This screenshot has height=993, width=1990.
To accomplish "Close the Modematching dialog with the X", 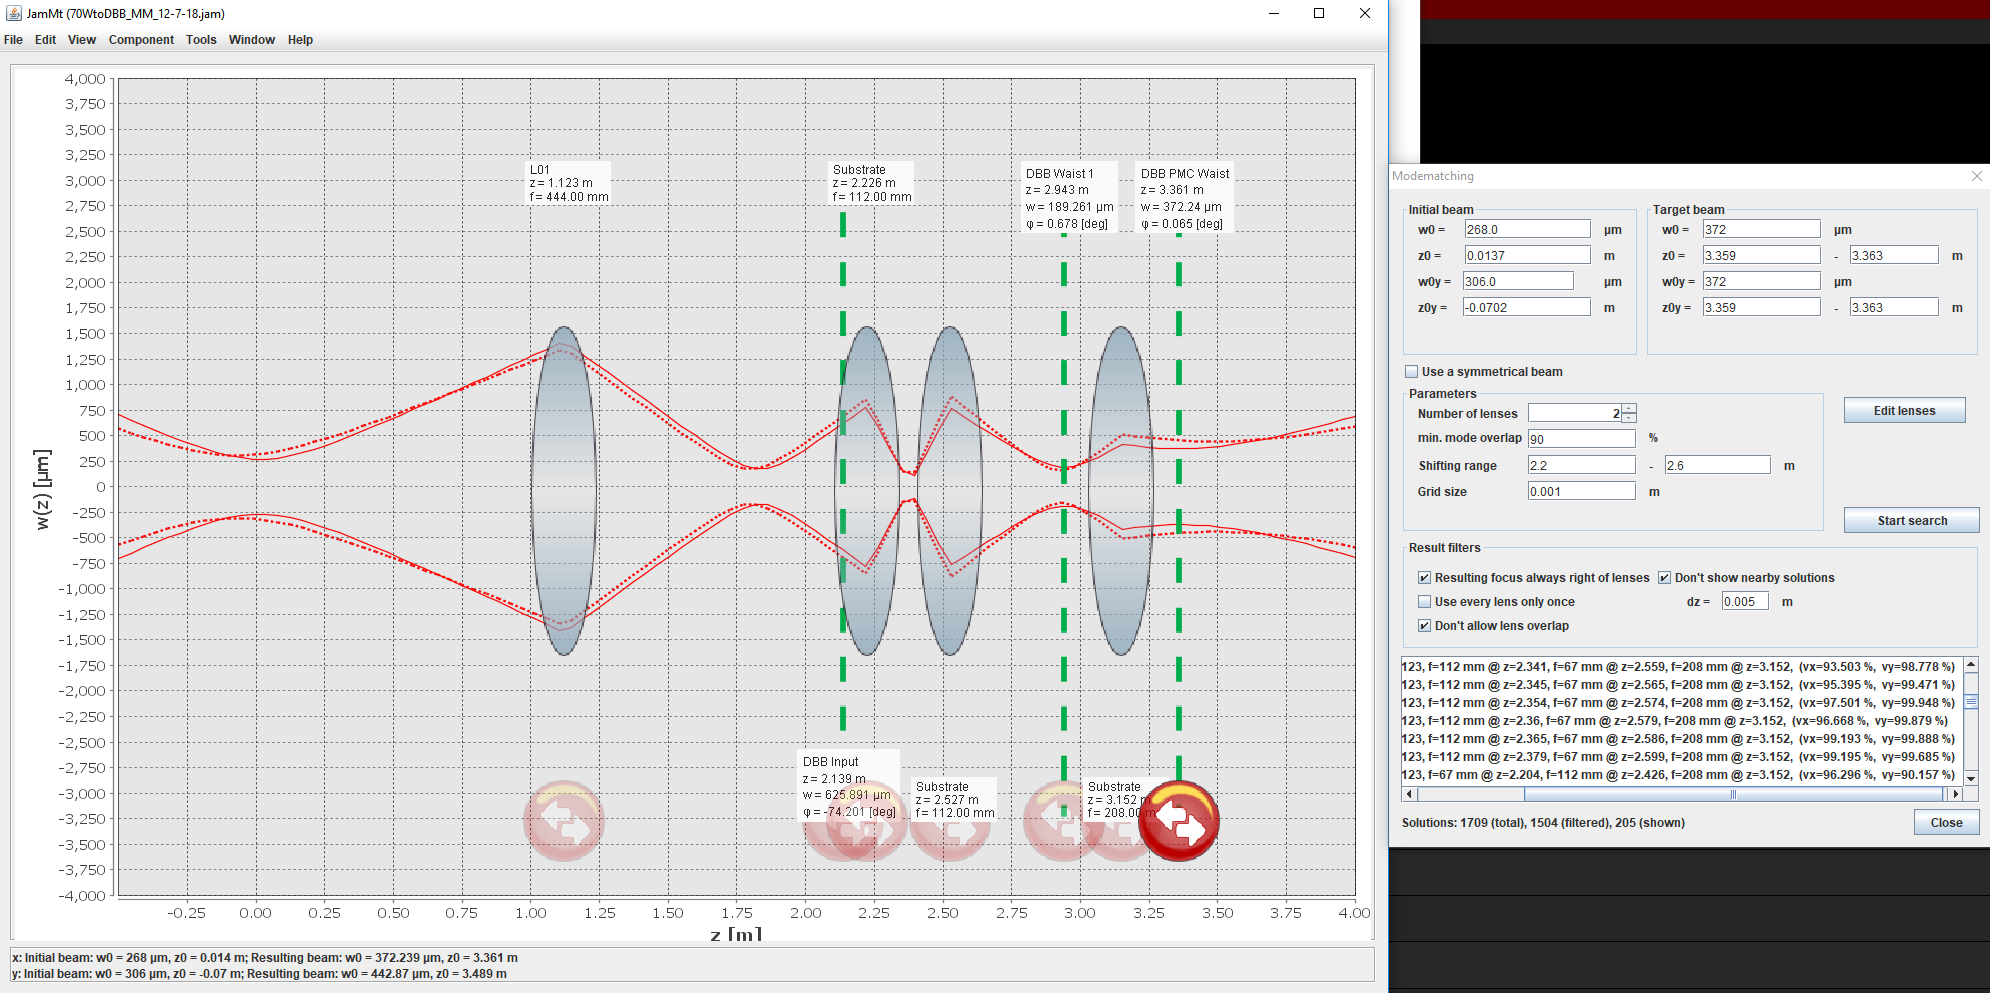I will [1976, 176].
